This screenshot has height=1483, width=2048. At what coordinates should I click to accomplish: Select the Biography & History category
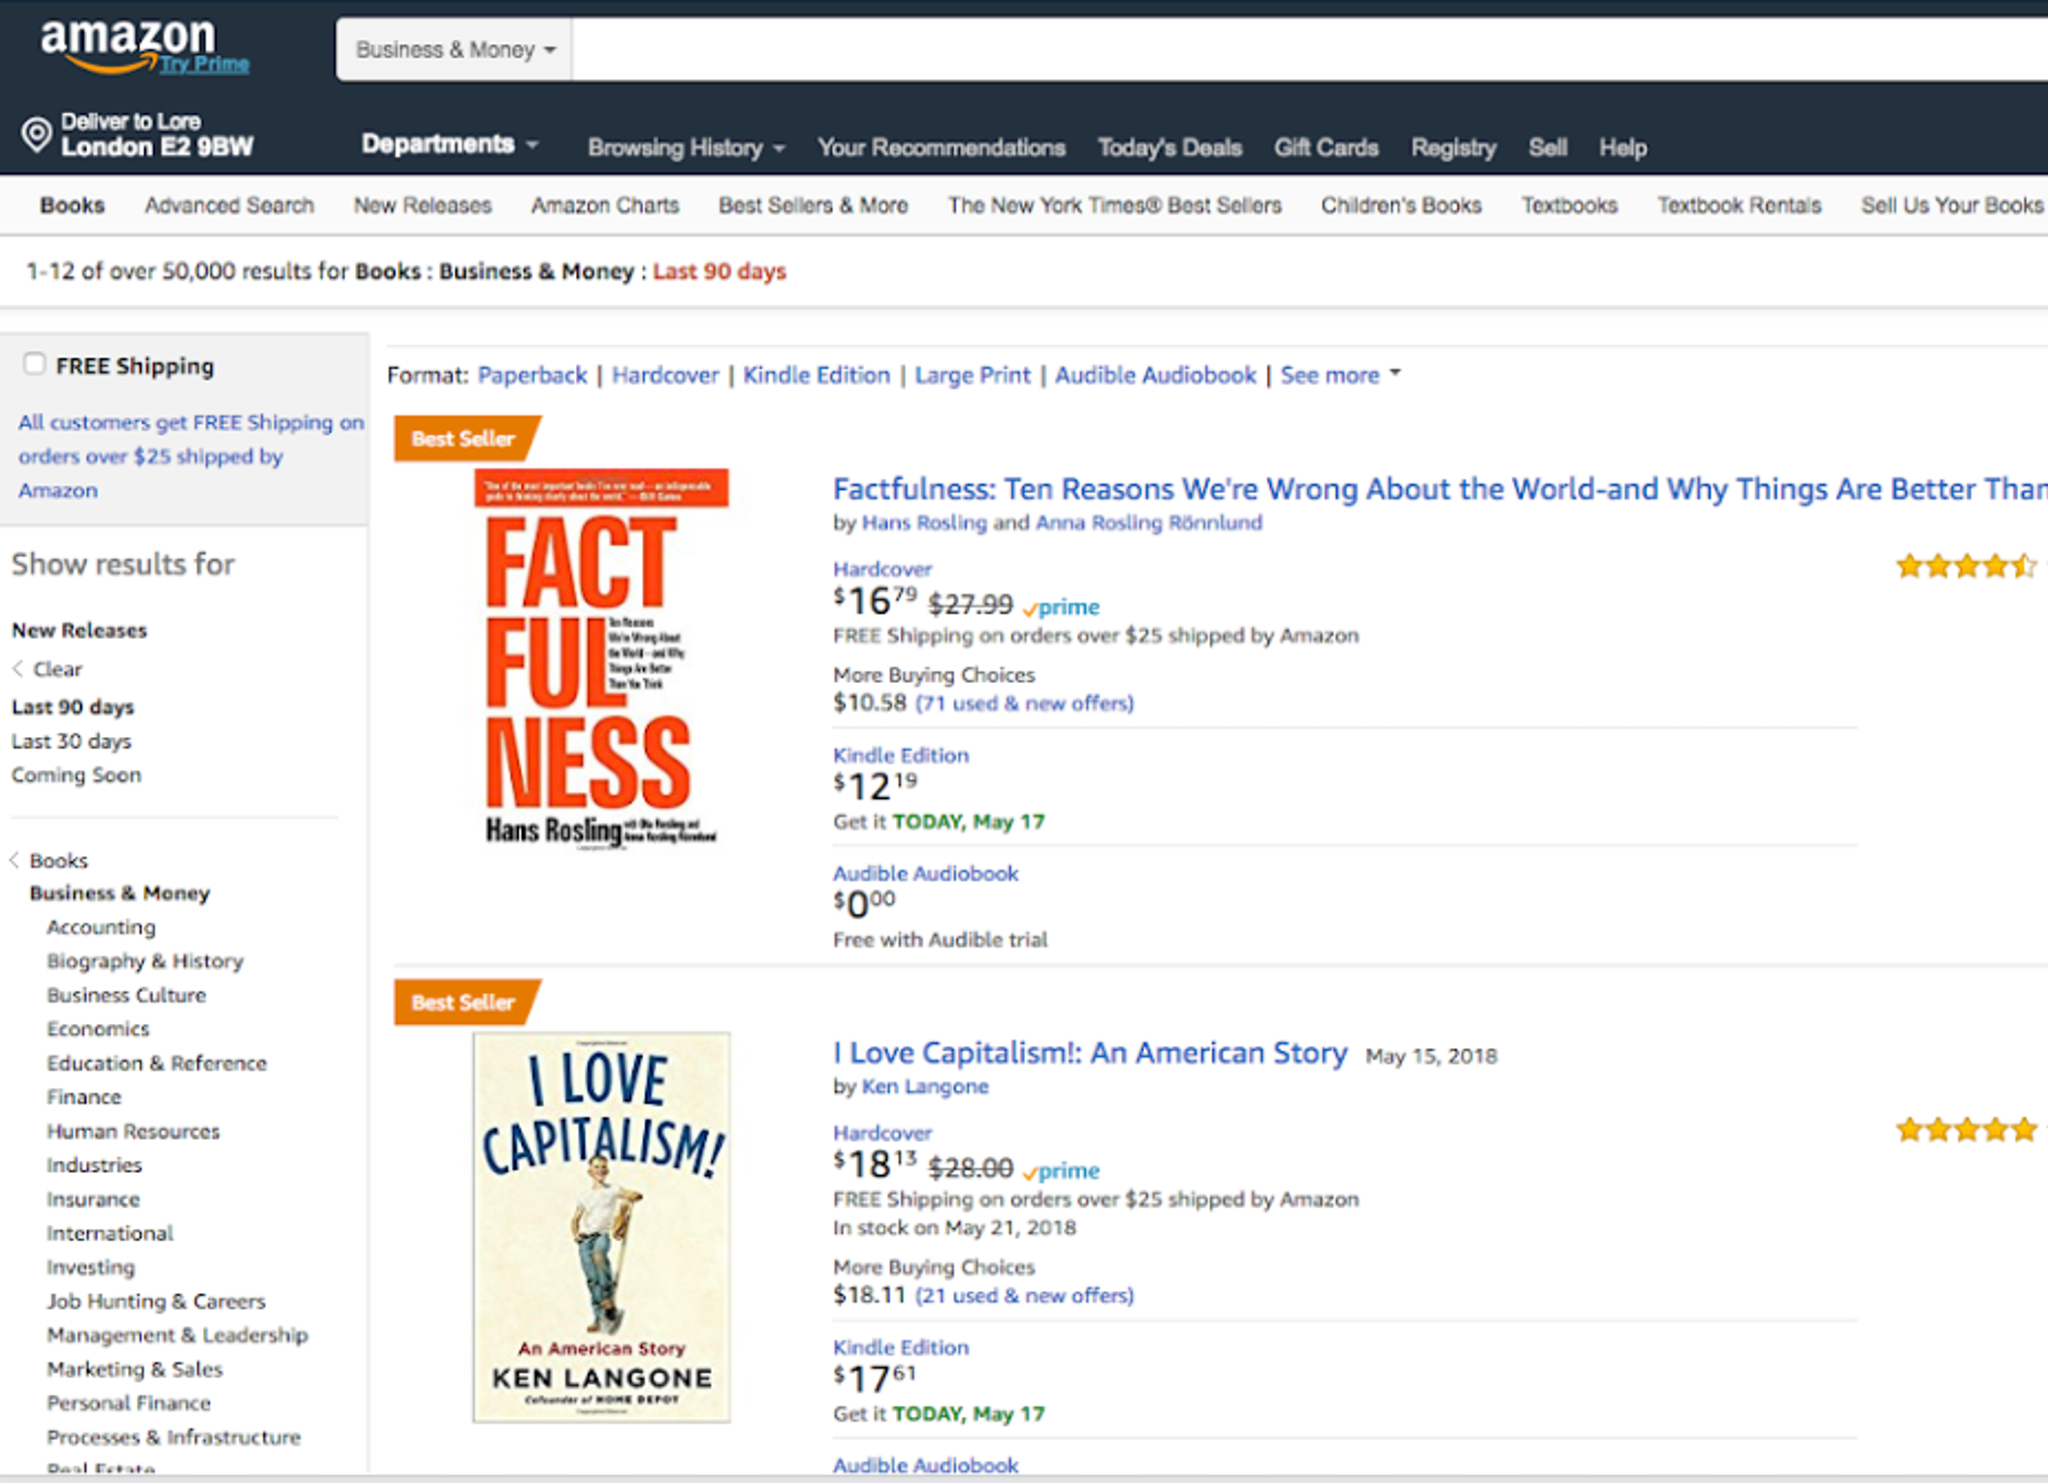click(x=145, y=961)
